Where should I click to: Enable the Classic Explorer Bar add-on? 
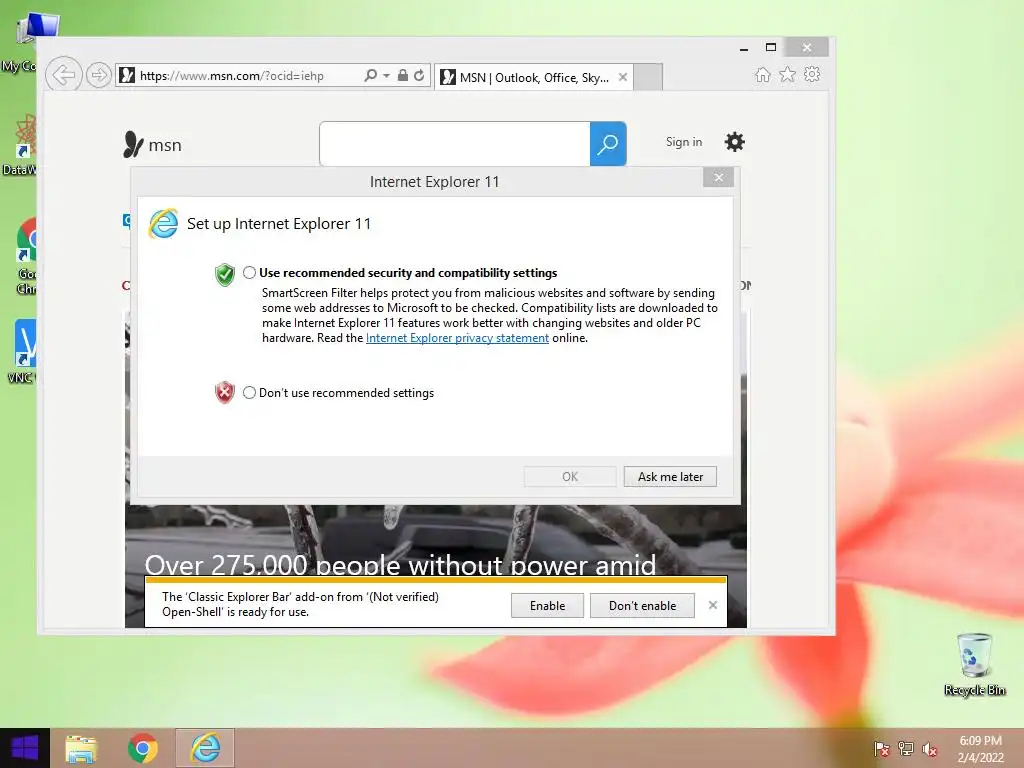click(547, 605)
